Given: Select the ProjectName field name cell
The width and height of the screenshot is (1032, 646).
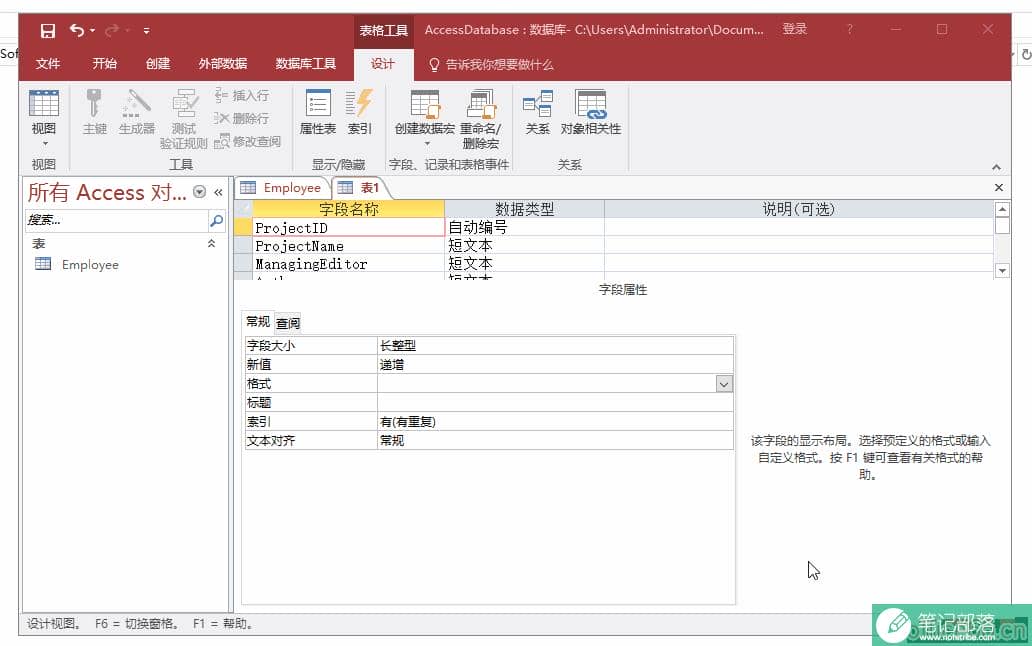Looking at the screenshot, I should [x=348, y=245].
